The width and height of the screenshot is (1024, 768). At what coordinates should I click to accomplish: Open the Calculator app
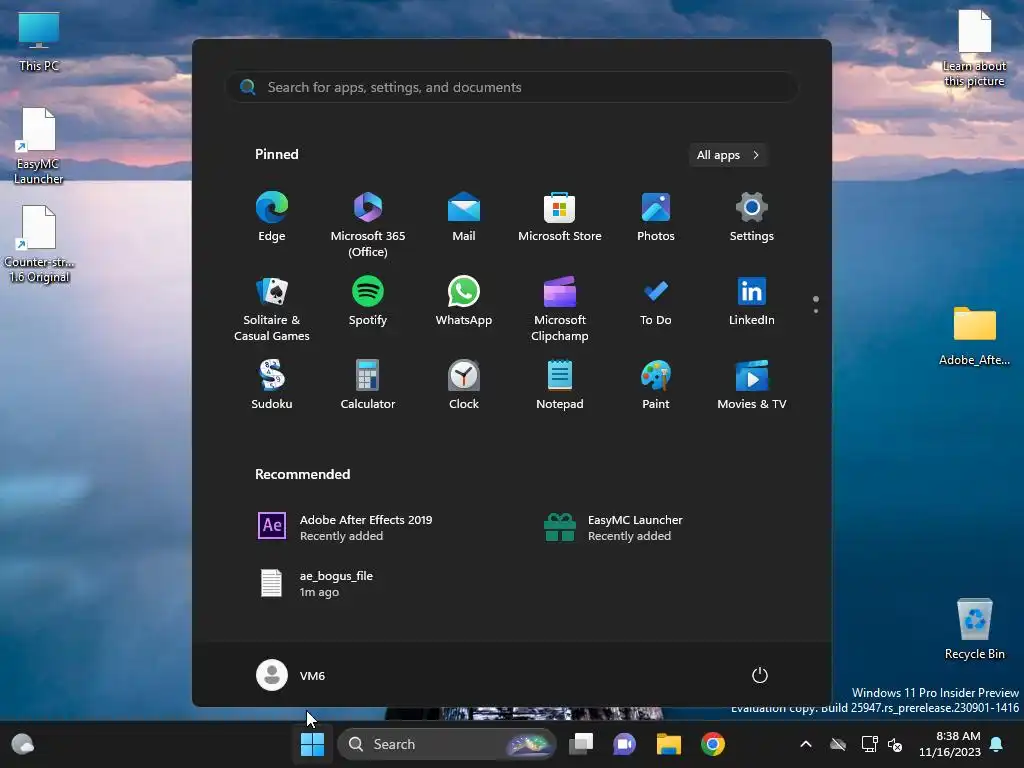[x=368, y=385]
